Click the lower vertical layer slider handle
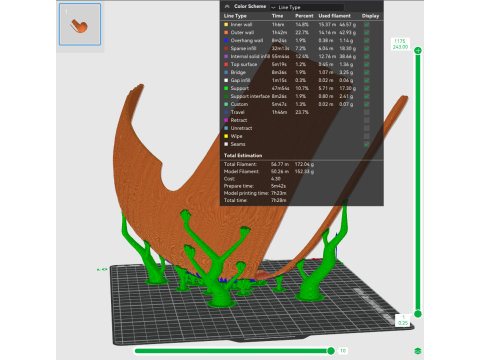The image size is (480, 360). point(418,314)
